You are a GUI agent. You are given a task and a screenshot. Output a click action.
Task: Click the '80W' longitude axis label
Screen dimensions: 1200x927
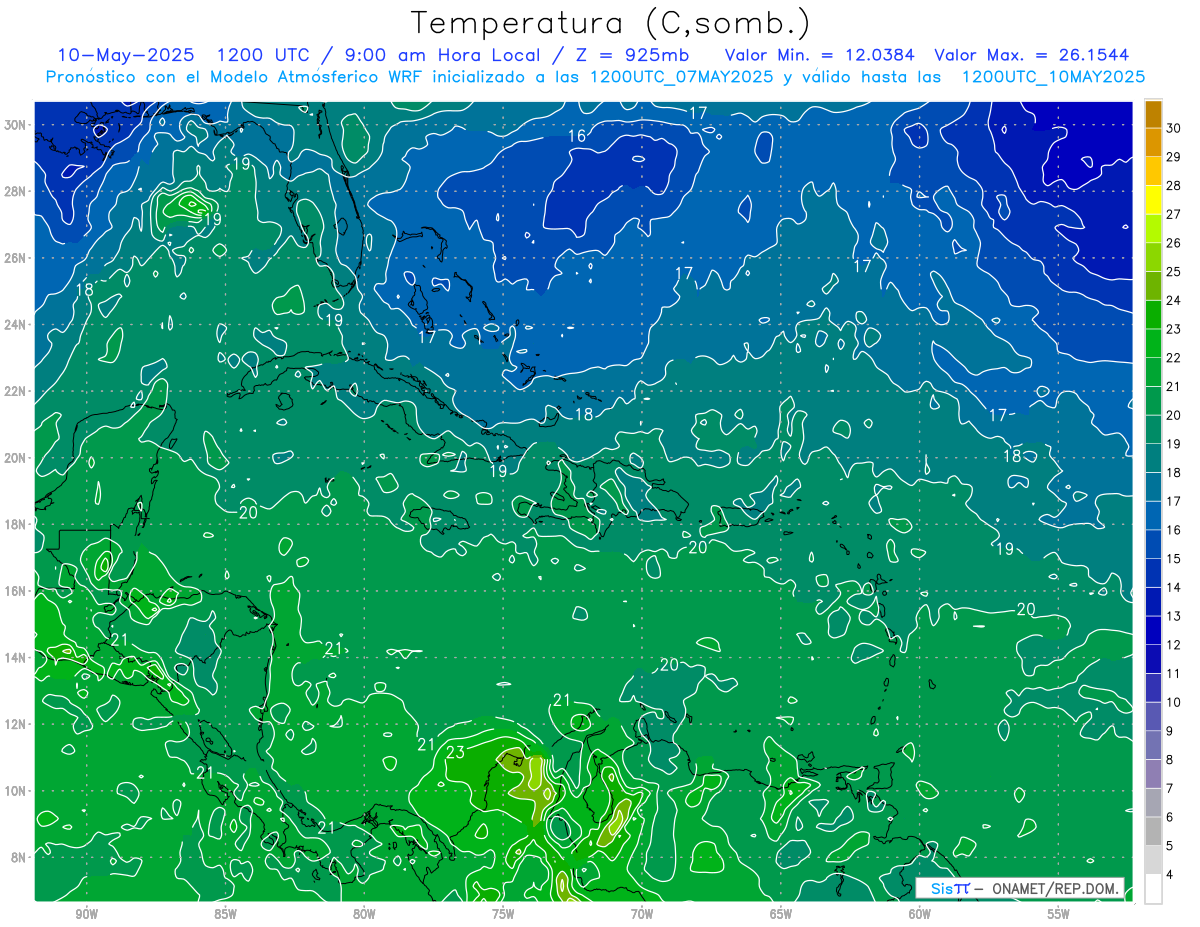(364, 914)
